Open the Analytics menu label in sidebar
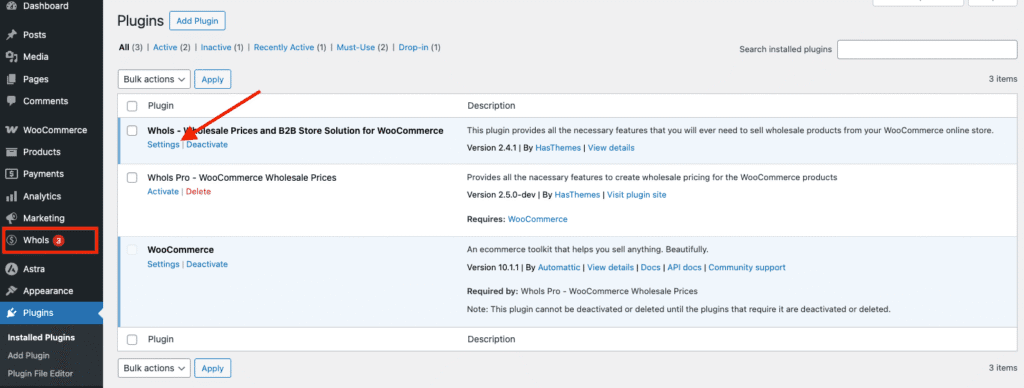 coord(42,197)
